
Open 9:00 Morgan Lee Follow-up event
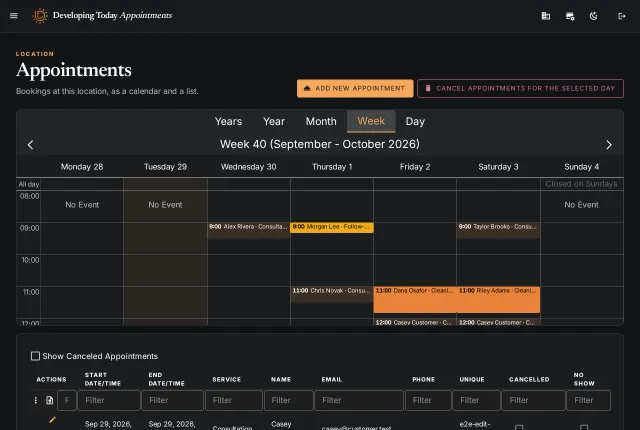[332, 227]
